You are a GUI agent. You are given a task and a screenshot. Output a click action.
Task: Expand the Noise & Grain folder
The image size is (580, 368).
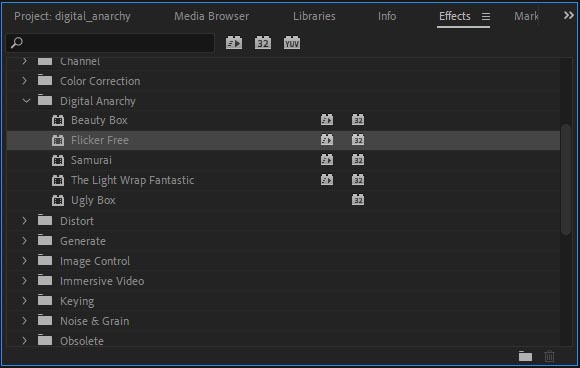click(24, 321)
